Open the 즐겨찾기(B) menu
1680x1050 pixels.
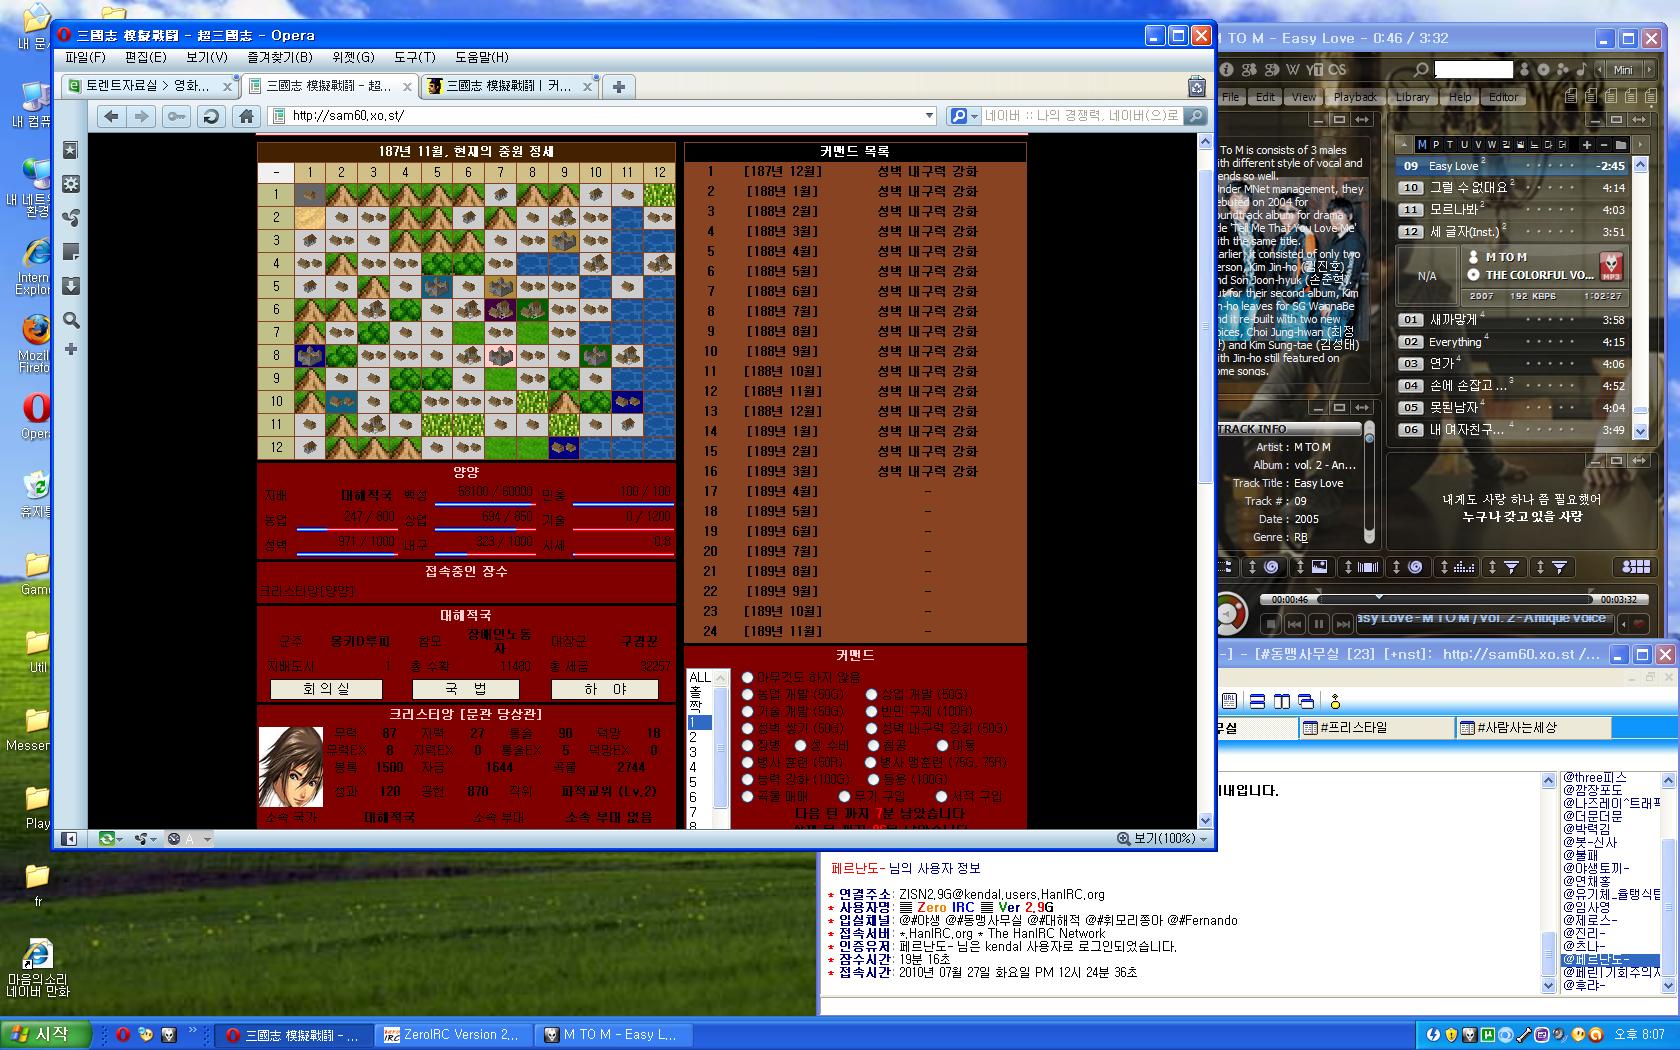click(x=280, y=57)
